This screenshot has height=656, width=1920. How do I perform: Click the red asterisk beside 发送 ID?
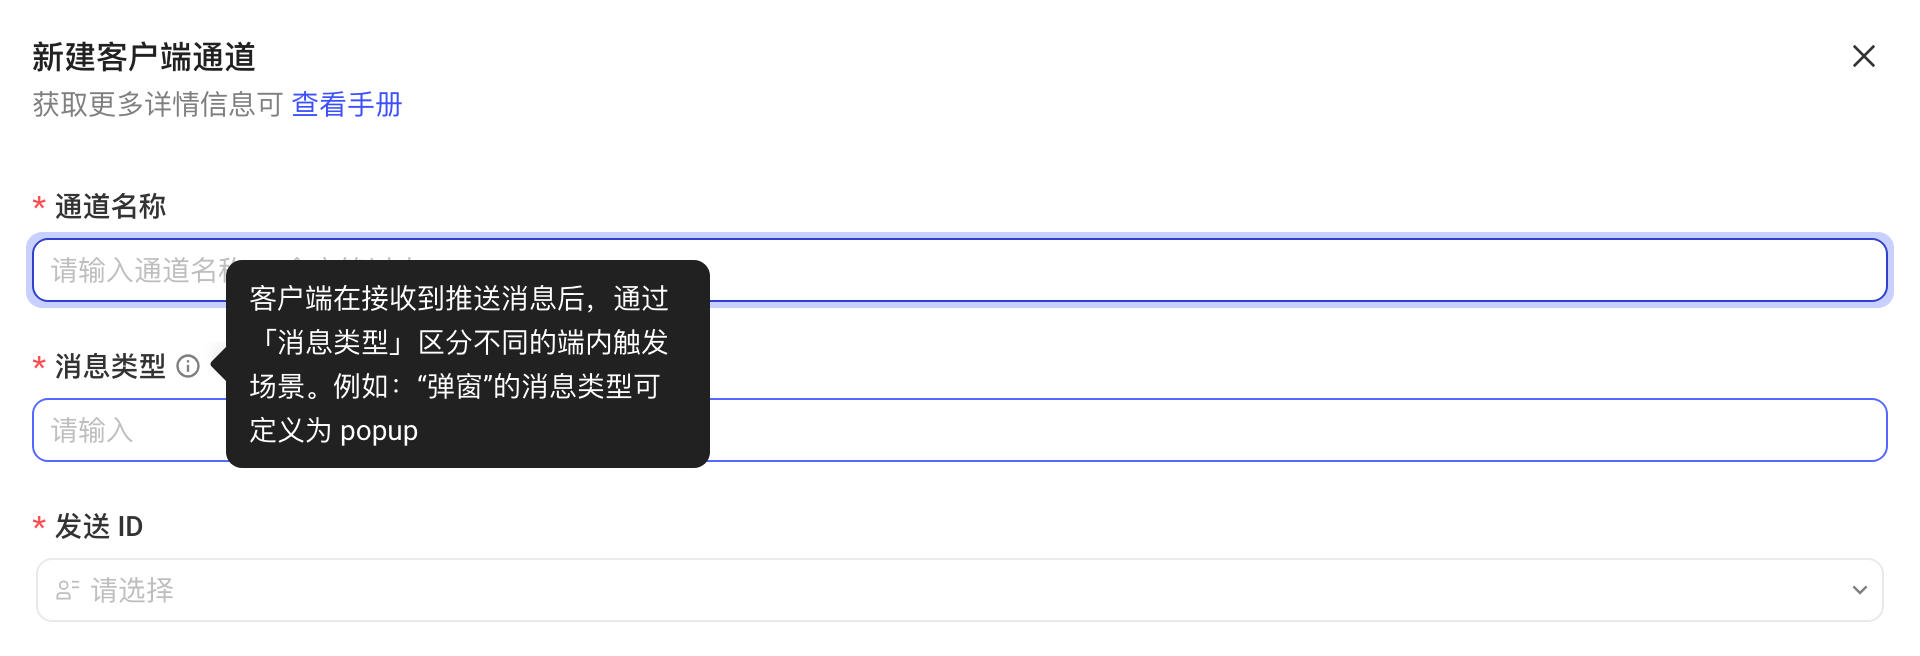click(x=39, y=525)
